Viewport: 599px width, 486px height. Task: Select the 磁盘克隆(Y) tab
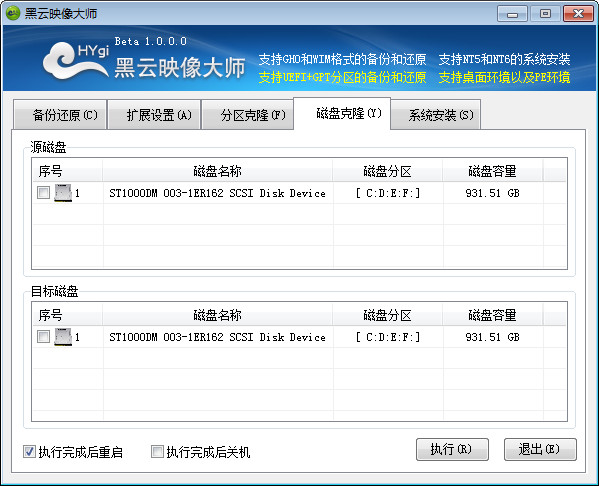342,113
